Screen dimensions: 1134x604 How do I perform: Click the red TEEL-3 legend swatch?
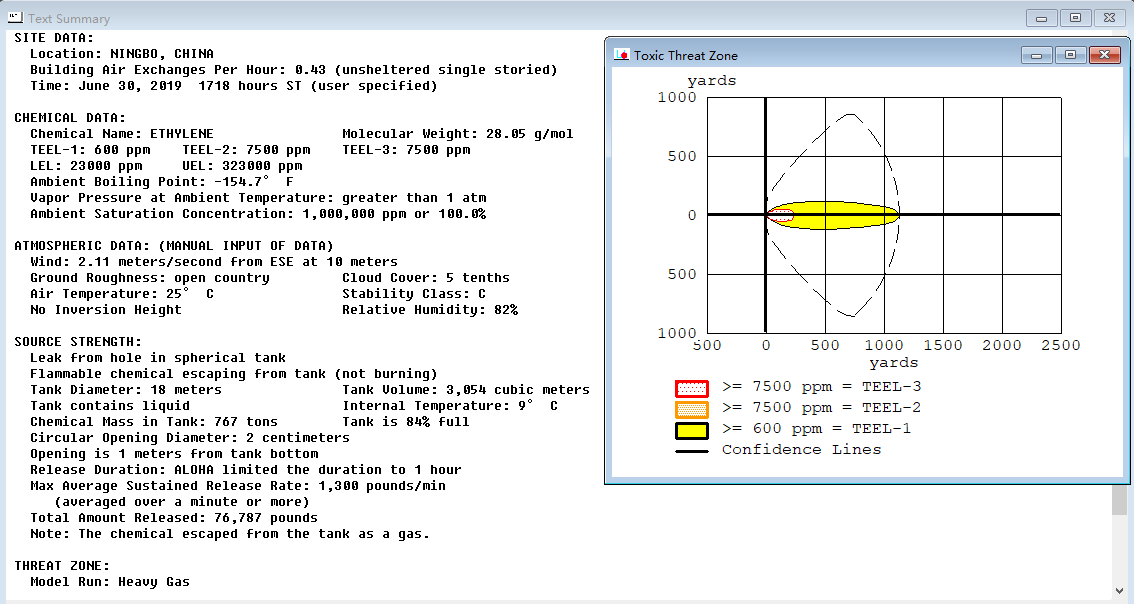[x=691, y=388]
